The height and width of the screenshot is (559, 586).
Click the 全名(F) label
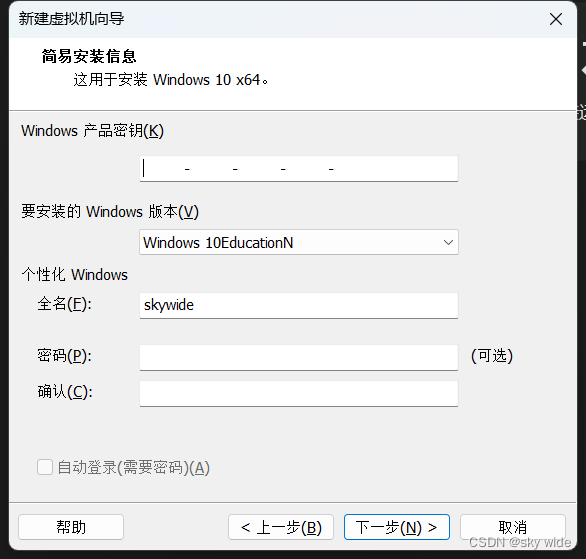coord(64,304)
